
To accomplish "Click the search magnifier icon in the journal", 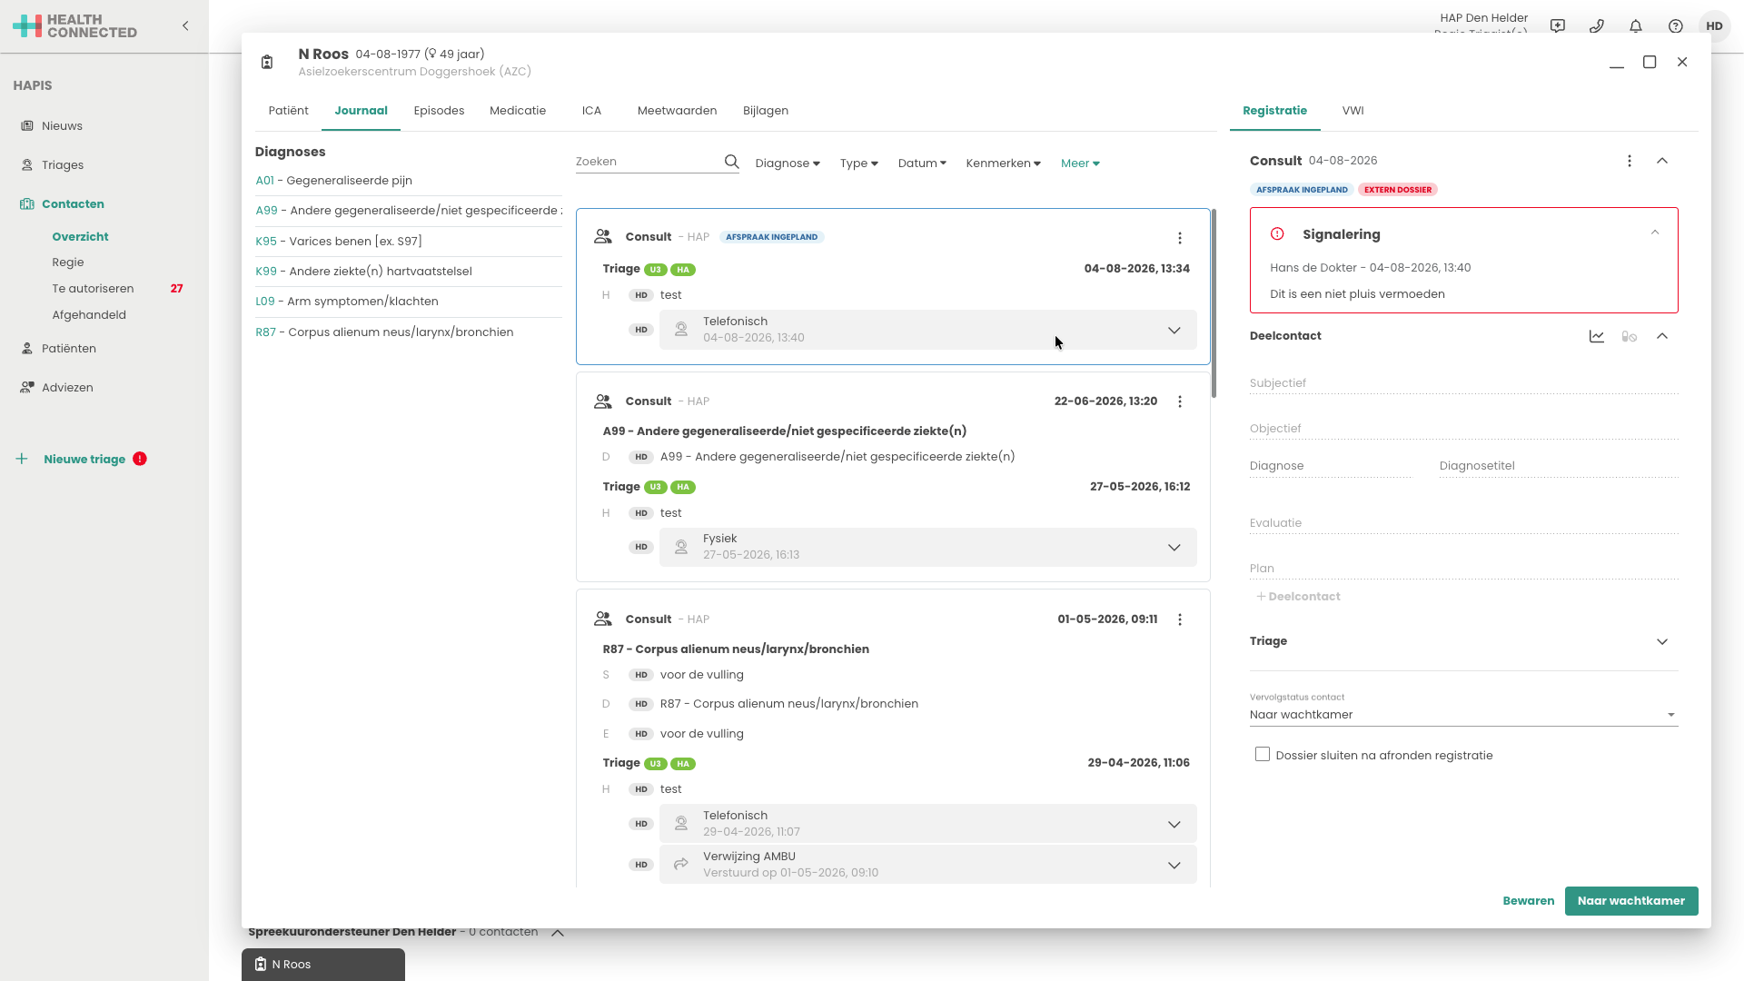I will (732, 162).
